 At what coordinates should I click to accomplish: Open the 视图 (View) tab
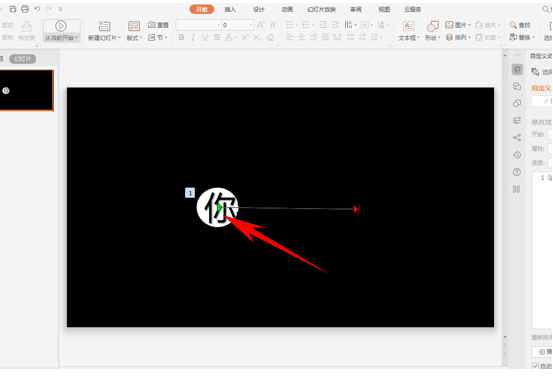coord(384,9)
